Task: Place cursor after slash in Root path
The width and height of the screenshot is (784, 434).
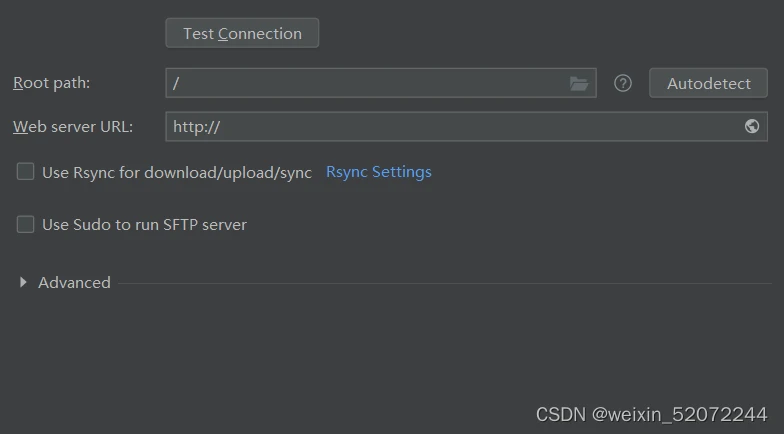Action: (x=180, y=84)
